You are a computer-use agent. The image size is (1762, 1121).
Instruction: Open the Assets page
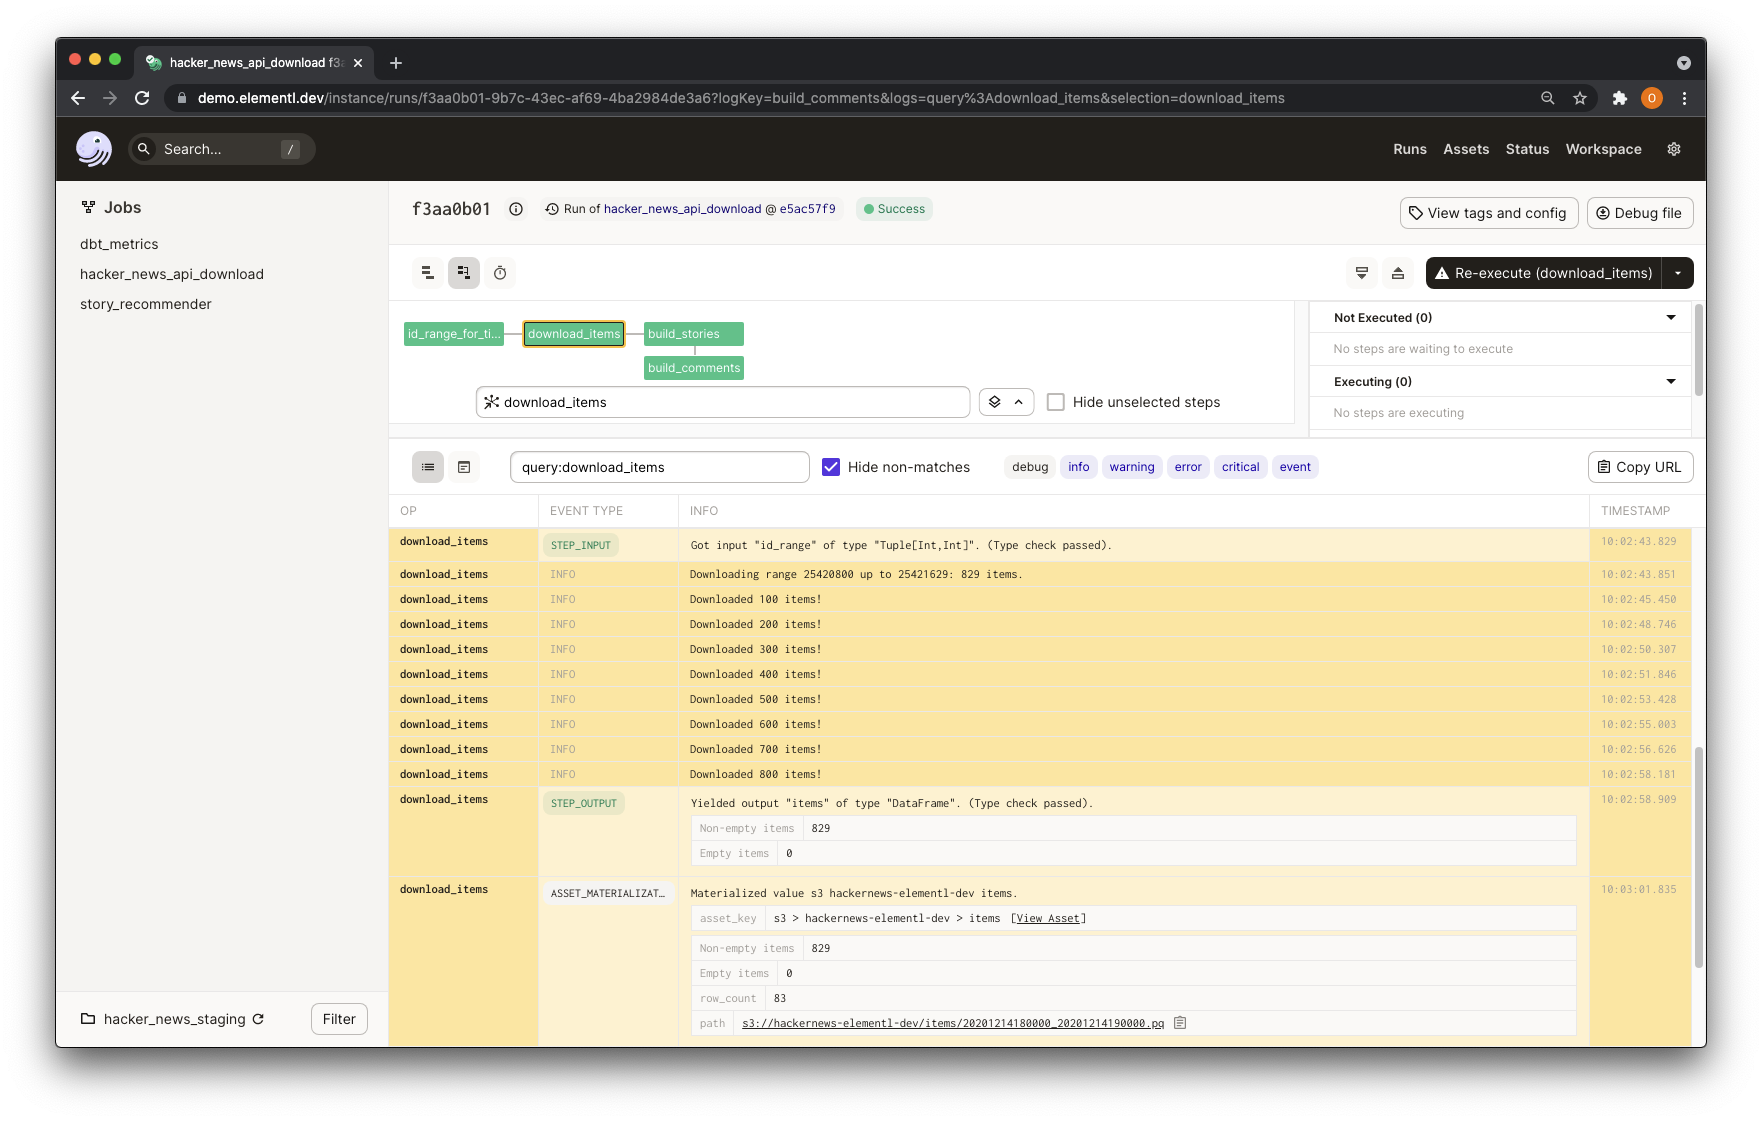click(1466, 149)
